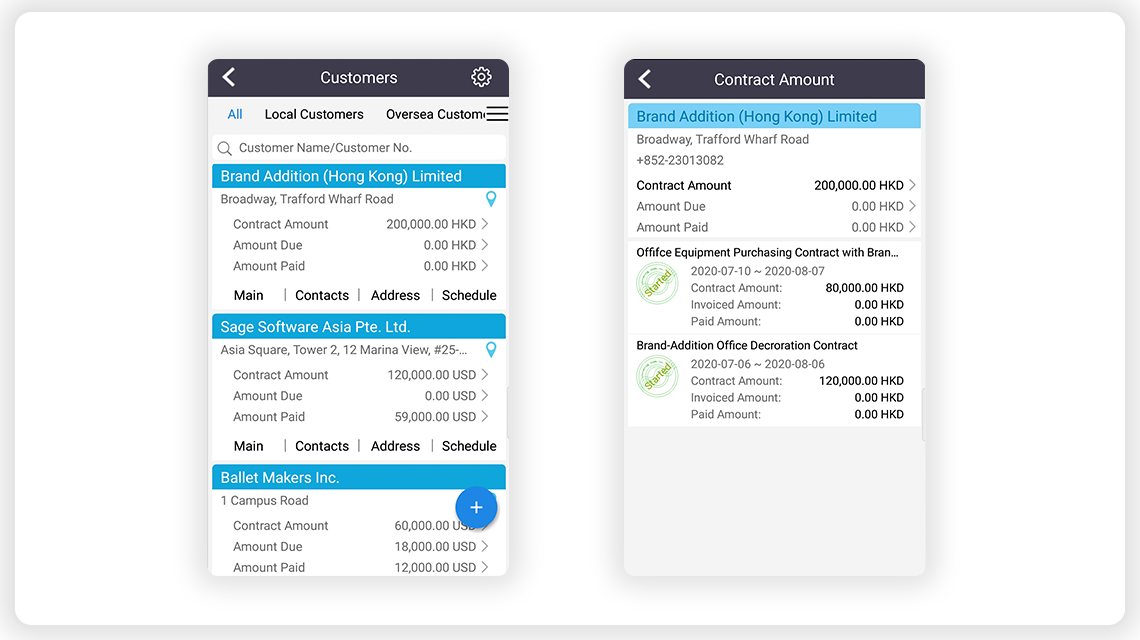Expand Ballet Makers Amount Paid 12,000.00 USD chevron
This screenshot has height=640, width=1140.
point(485,567)
